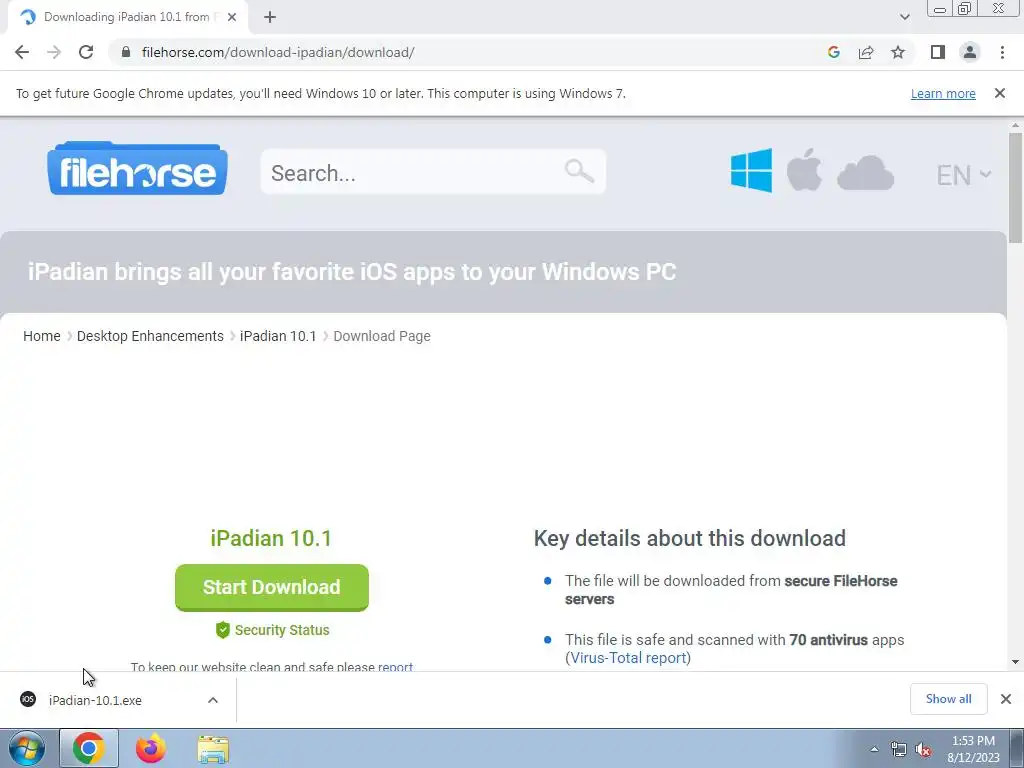View site information padlock icon
The width and height of the screenshot is (1024, 768).
coord(126,52)
